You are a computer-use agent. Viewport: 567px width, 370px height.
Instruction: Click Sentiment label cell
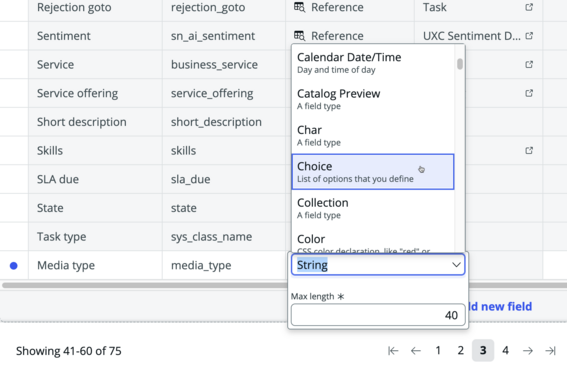[95, 36]
